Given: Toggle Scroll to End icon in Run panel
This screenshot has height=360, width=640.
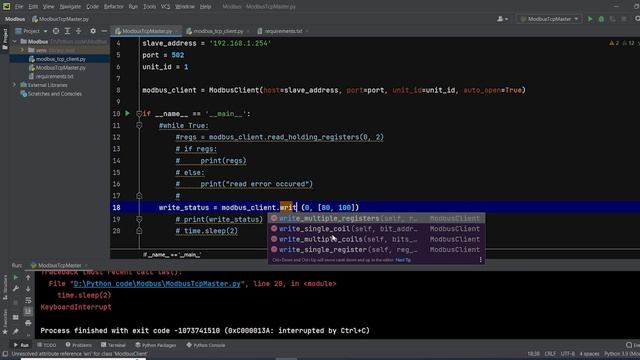Looking at the screenshot, I should pyautogui.click(x=28, y=311).
